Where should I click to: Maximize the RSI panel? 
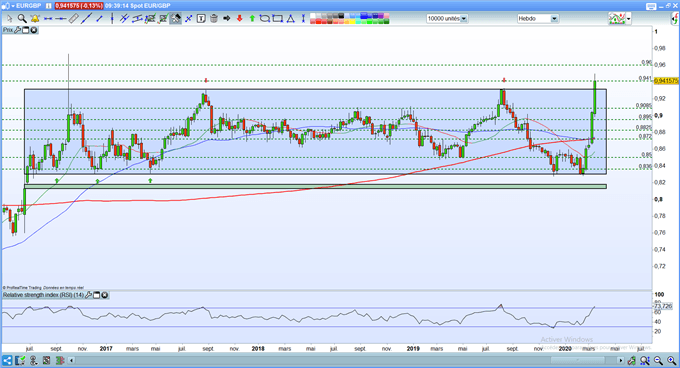click(97, 295)
